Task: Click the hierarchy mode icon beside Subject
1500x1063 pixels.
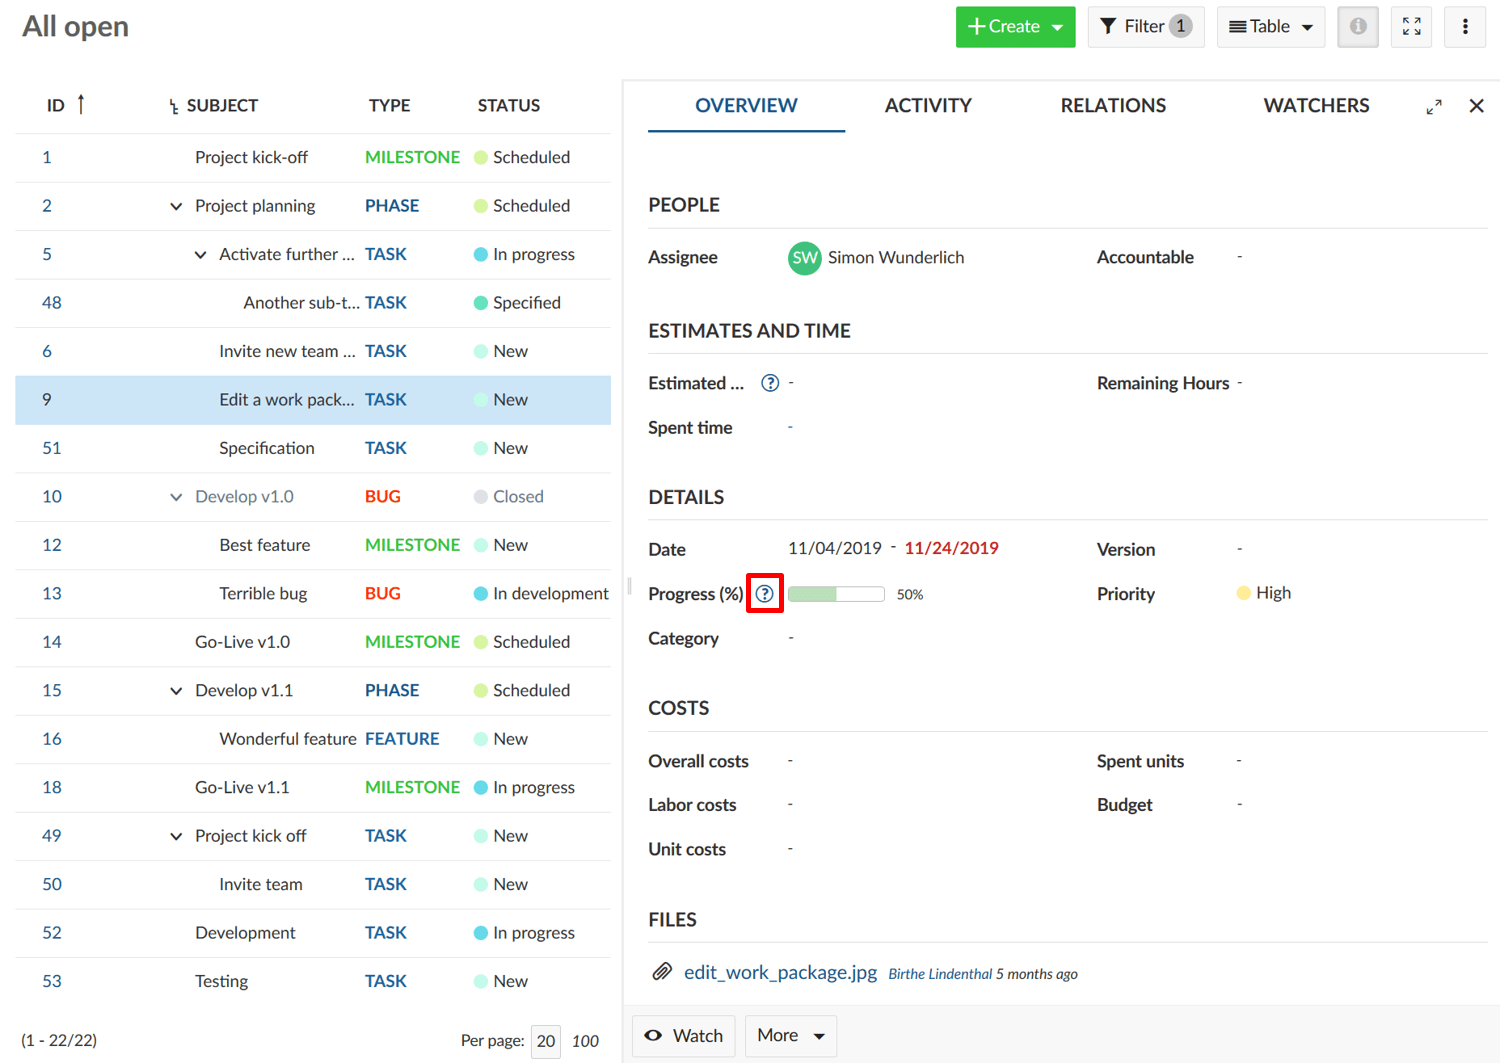Action: [173, 106]
